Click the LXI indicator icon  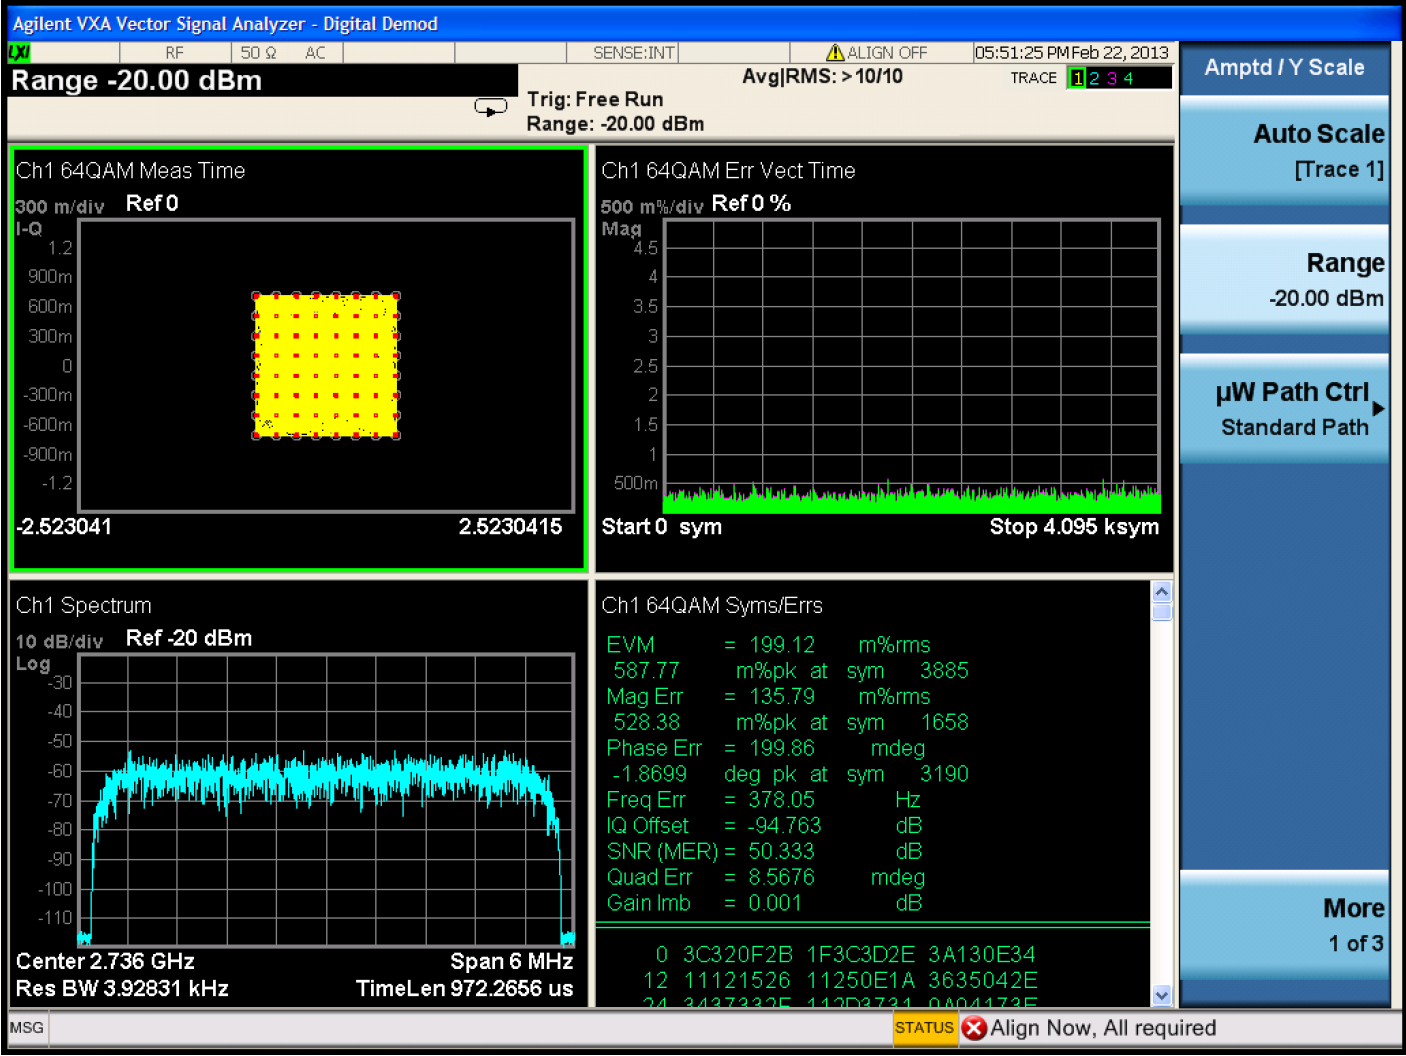point(19,53)
